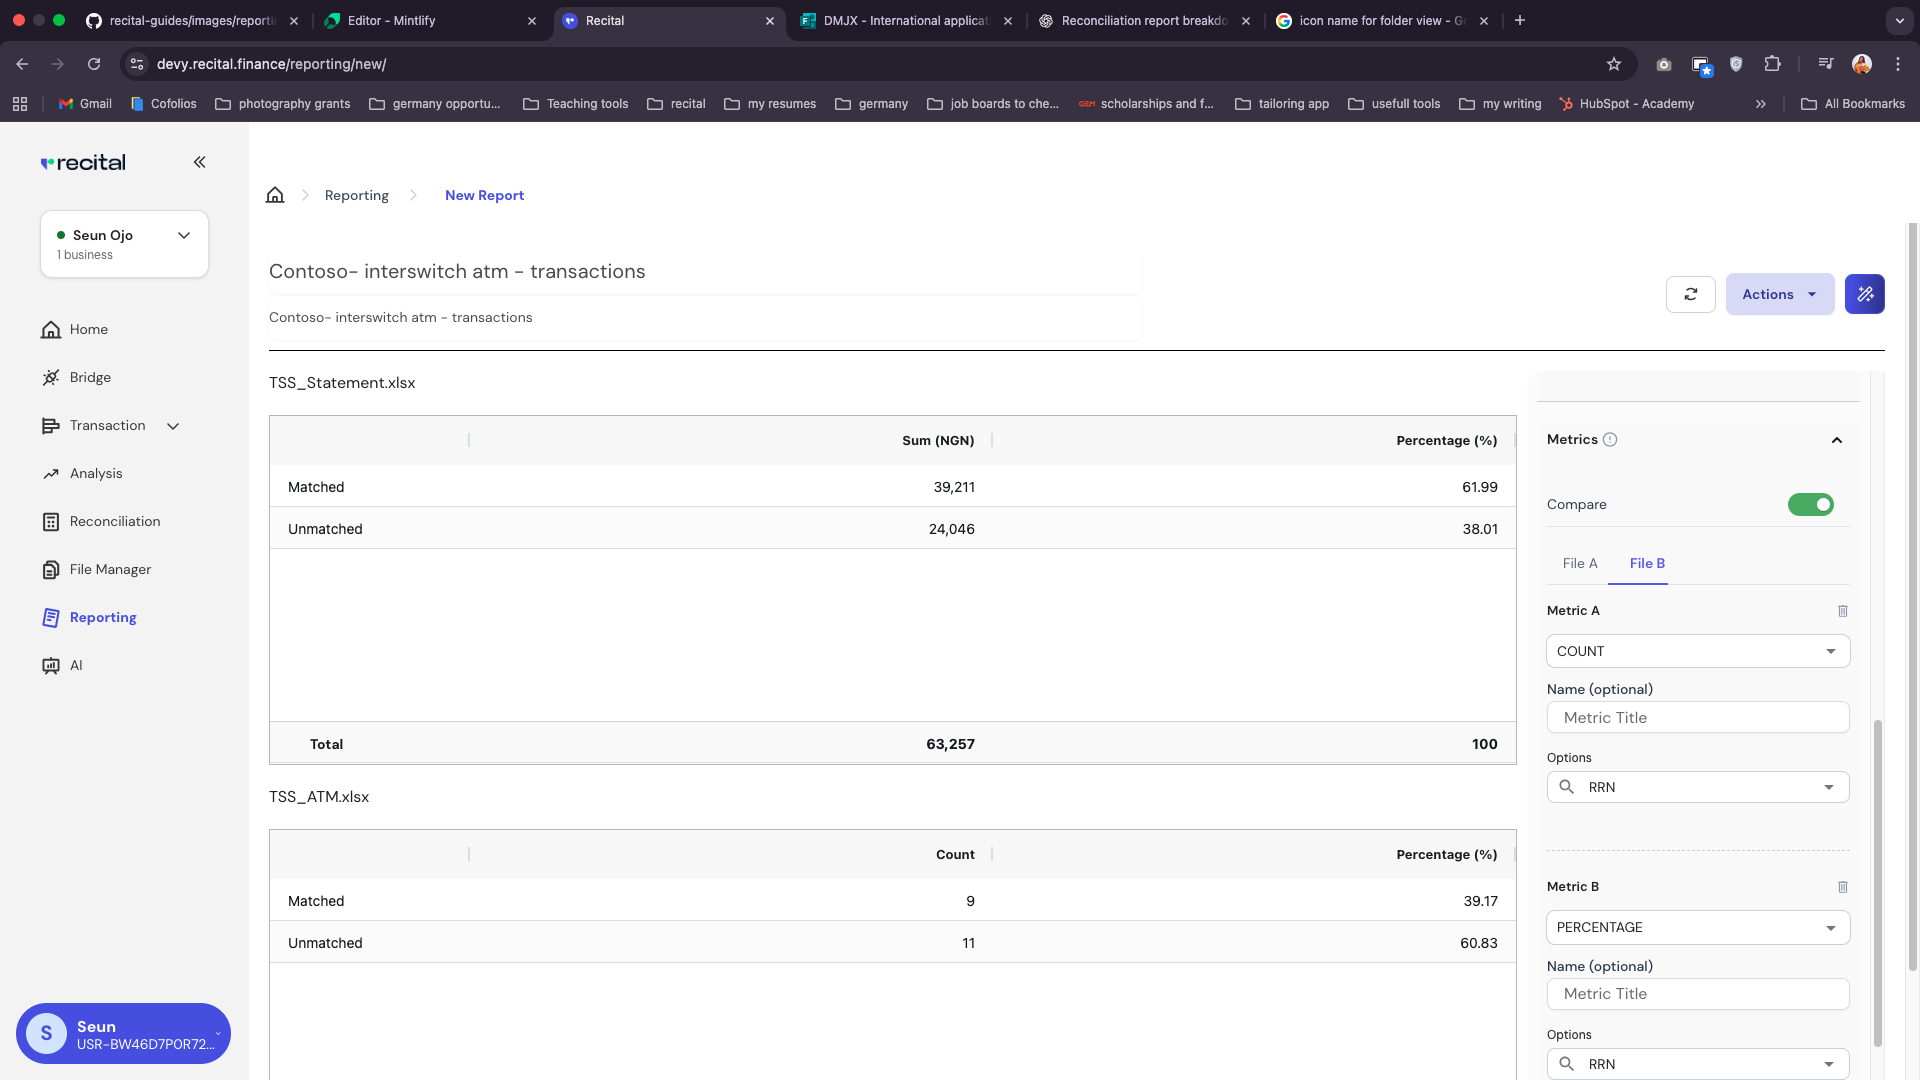This screenshot has width=1920, height=1080.
Task: Open the Analysis section
Action: point(95,473)
